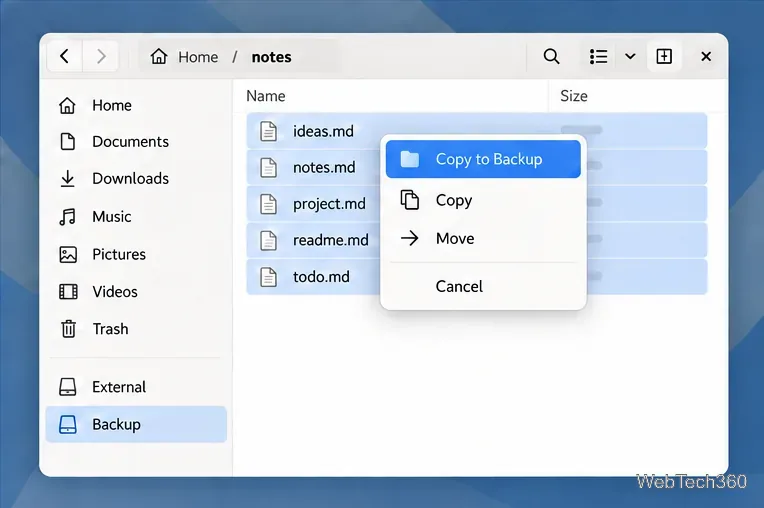The height and width of the screenshot is (508, 764).
Task: Sort by the Size column header
Action: 573,96
